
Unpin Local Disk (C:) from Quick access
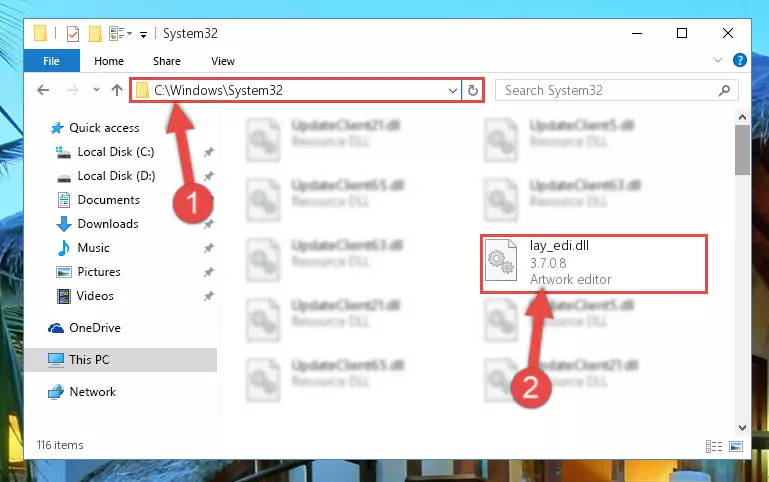coord(209,152)
